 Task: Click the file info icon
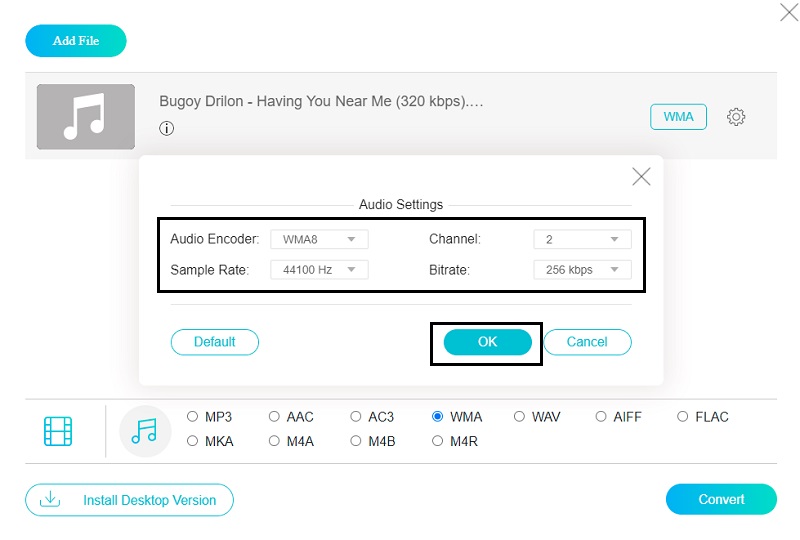[x=167, y=129]
